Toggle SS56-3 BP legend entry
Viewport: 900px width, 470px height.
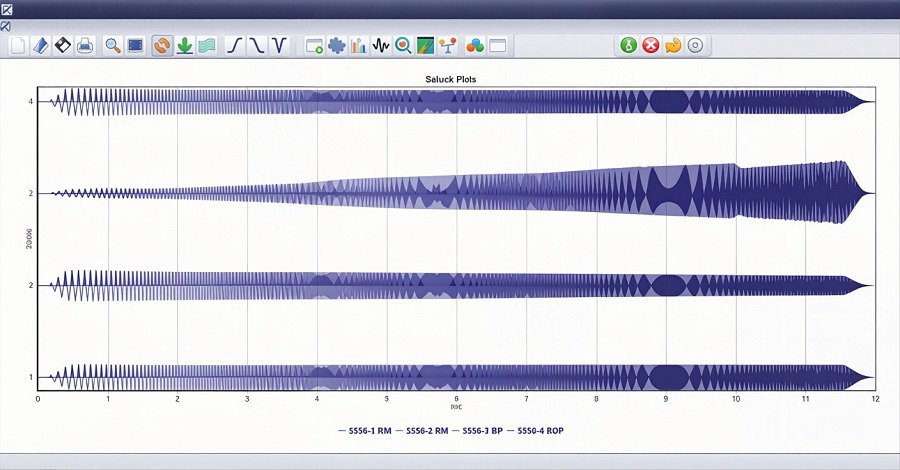478,430
